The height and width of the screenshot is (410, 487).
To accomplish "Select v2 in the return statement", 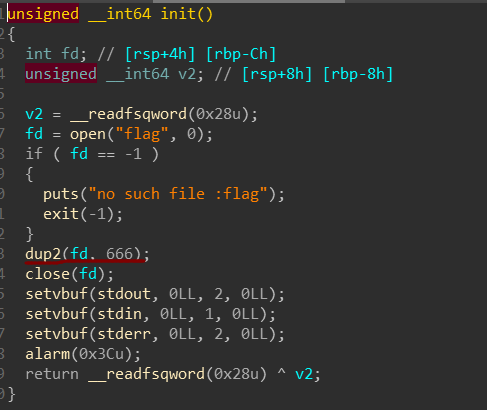I will [304, 374].
